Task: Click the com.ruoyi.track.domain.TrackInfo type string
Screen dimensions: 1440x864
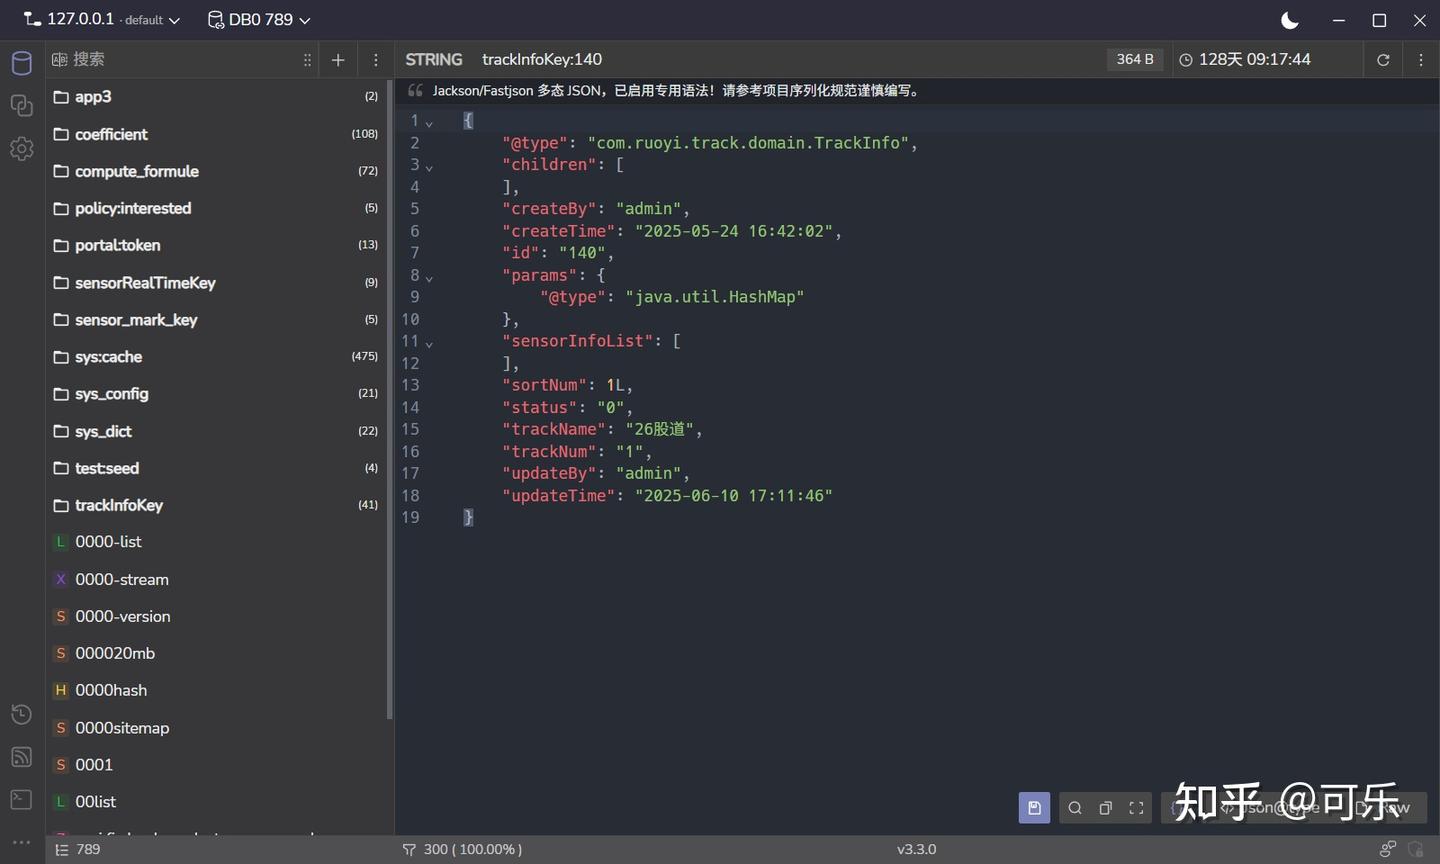Action: click(x=748, y=143)
